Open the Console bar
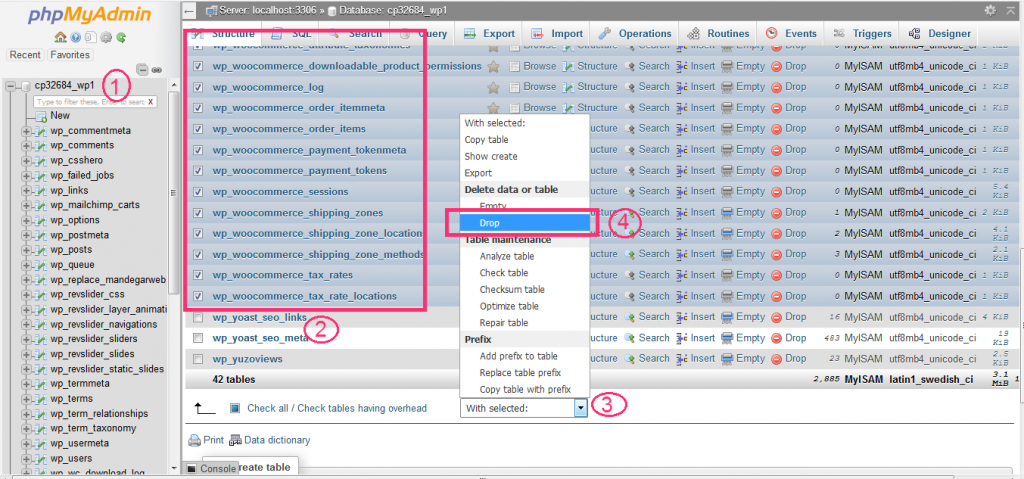This screenshot has height=479, width=1024. [x=211, y=469]
